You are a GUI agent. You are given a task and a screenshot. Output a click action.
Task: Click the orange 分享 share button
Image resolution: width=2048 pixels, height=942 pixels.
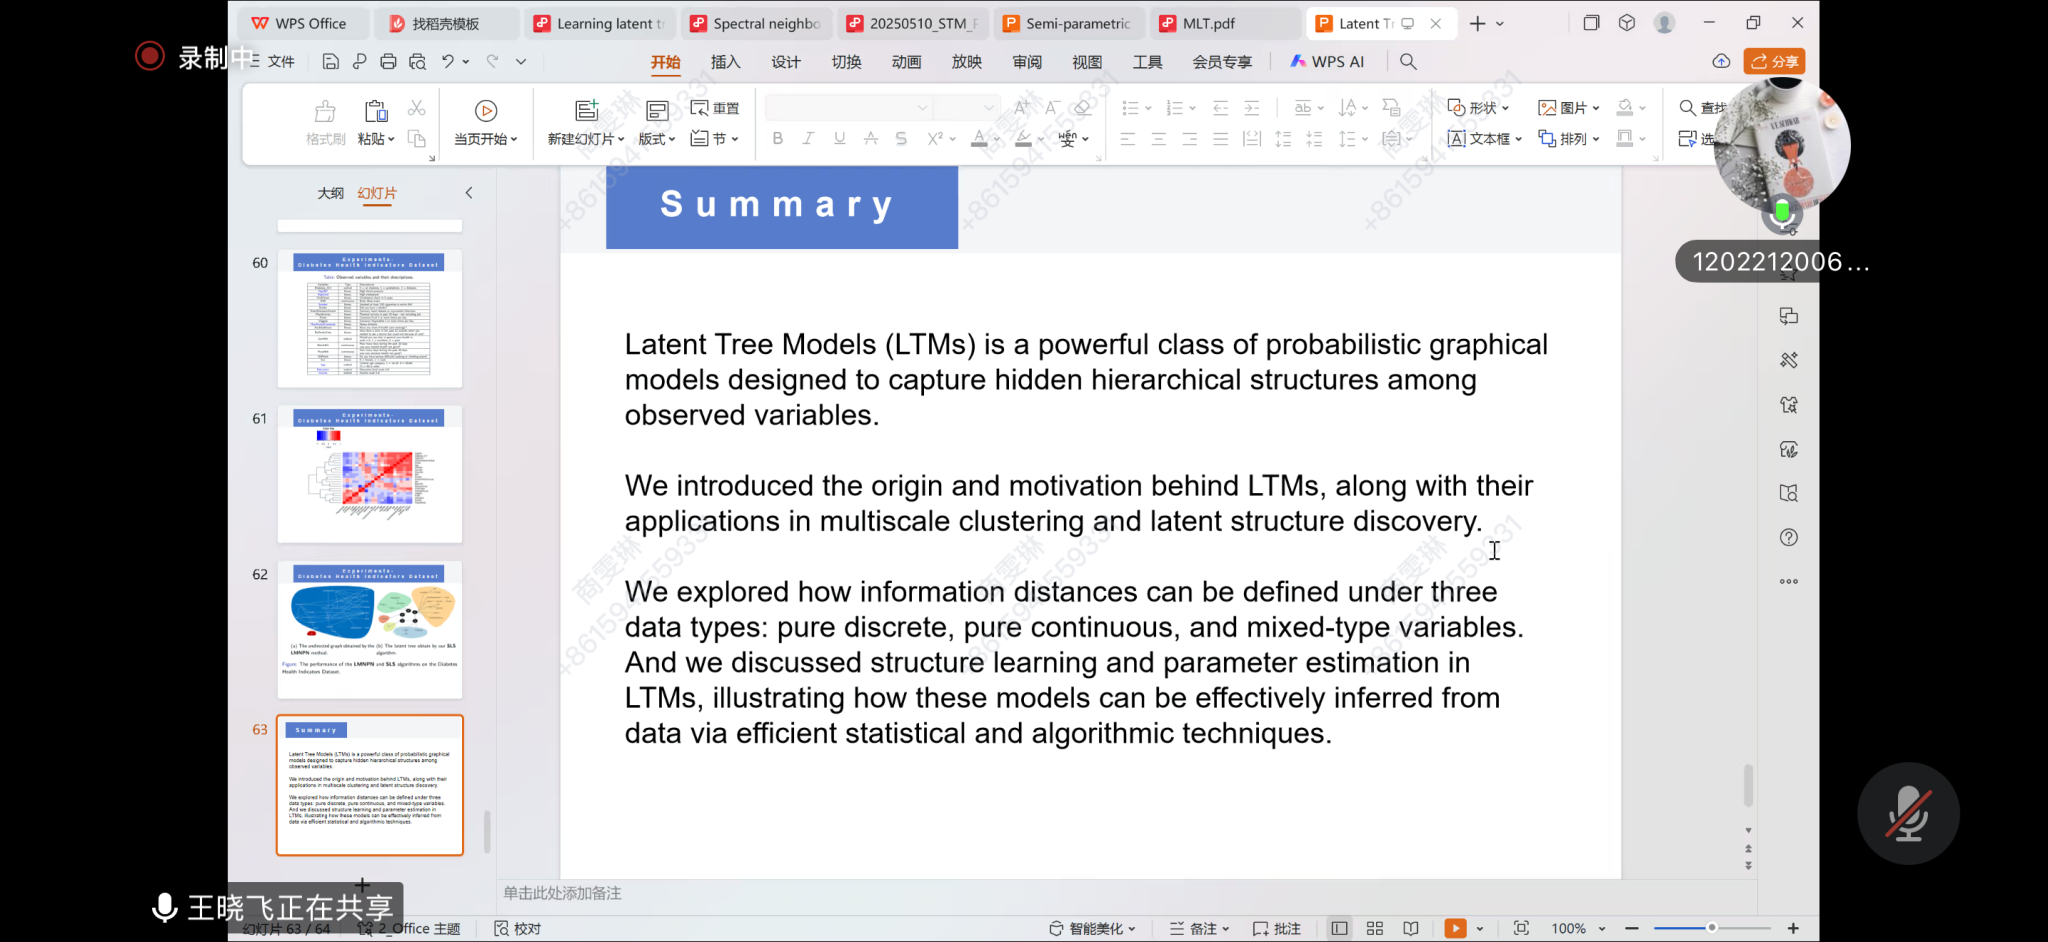(1774, 62)
